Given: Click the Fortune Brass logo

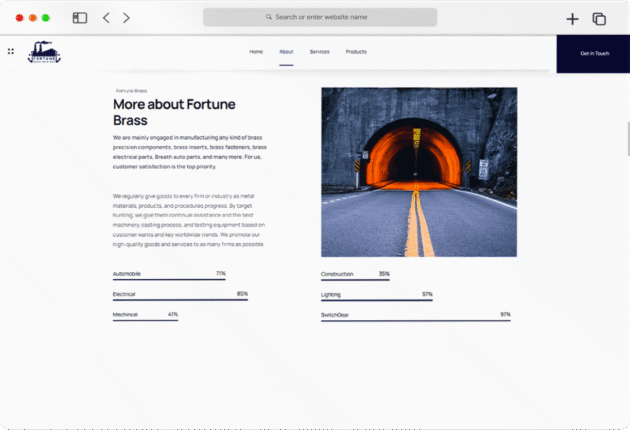Looking at the screenshot, I should click(44, 52).
